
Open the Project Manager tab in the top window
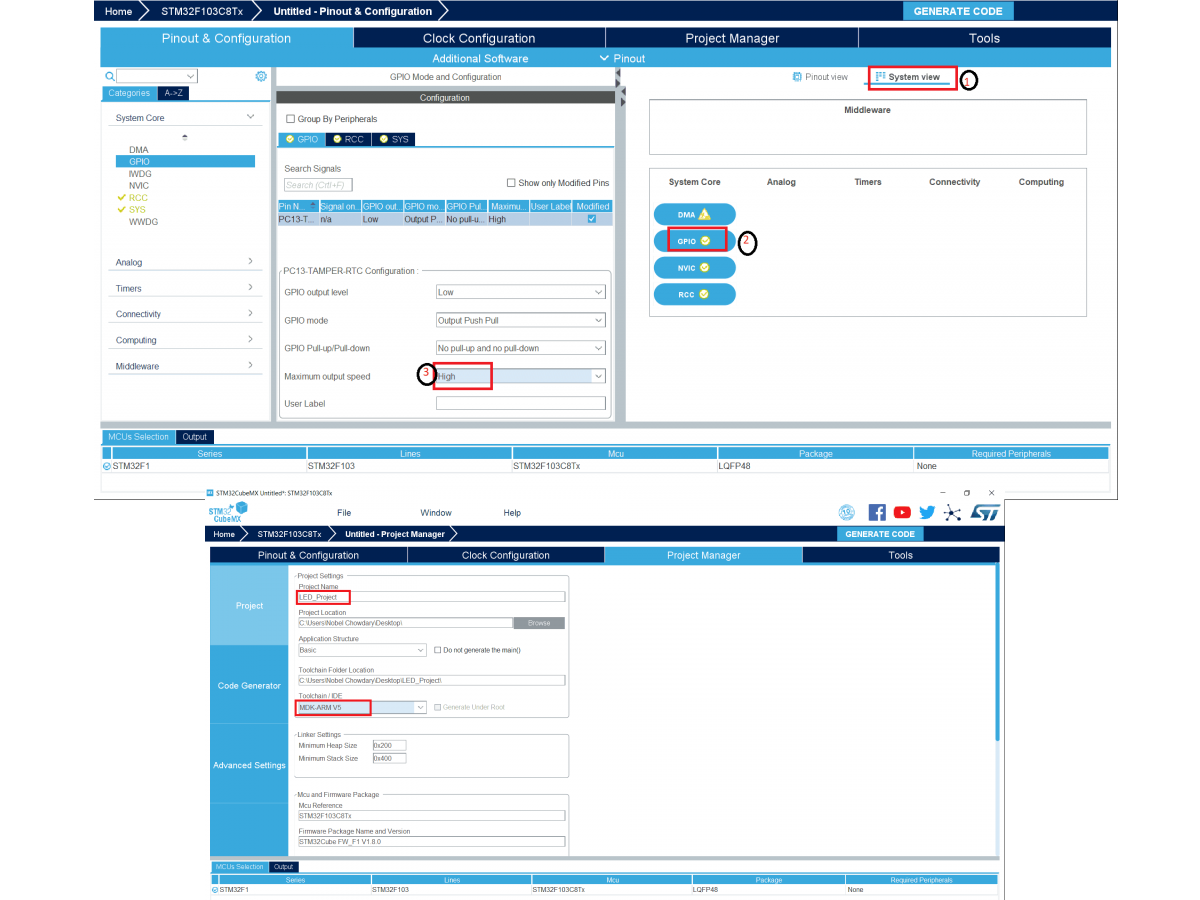point(732,38)
